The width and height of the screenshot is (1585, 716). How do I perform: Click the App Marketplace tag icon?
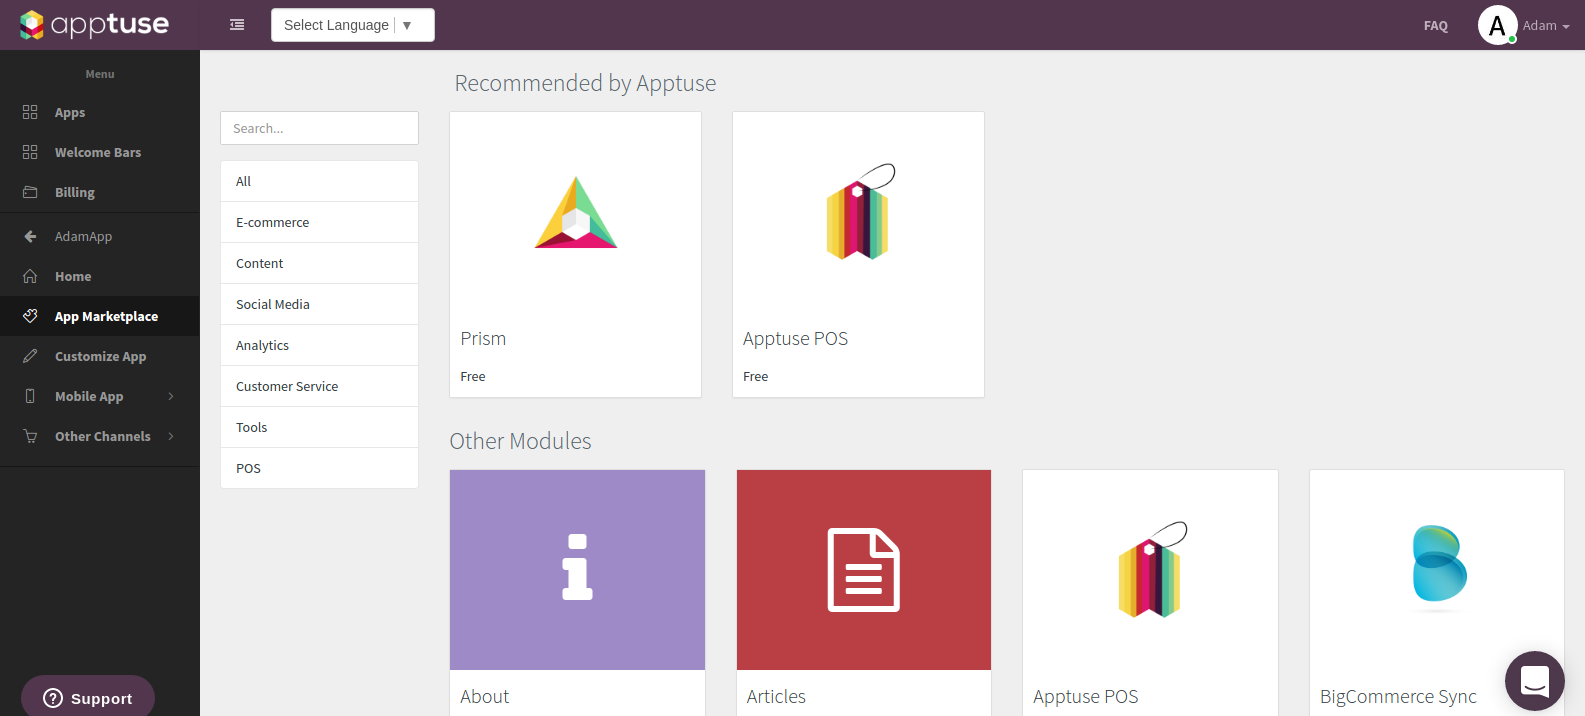(x=30, y=316)
